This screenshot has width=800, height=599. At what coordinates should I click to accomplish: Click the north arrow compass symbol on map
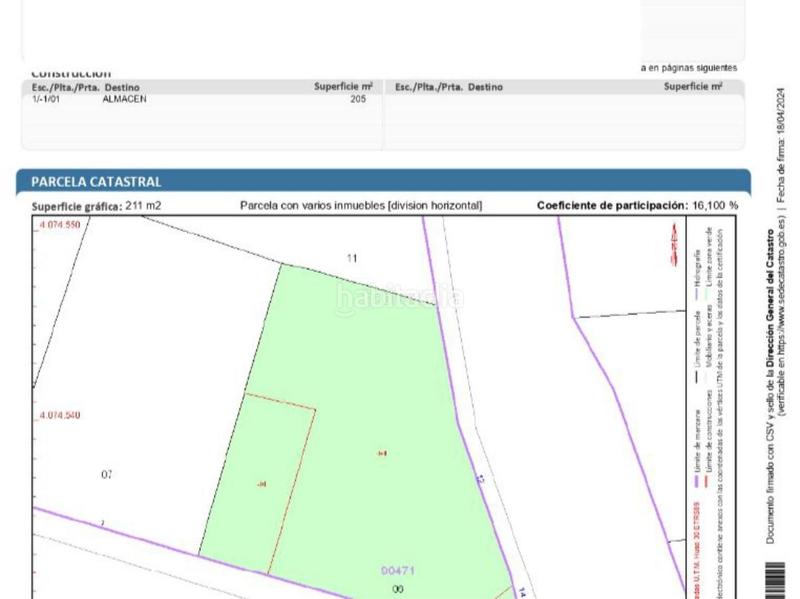tap(673, 243)
